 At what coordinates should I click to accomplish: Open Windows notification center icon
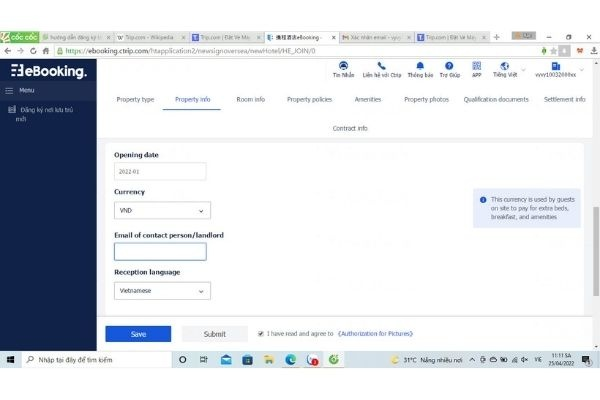(x=585, y=360)
